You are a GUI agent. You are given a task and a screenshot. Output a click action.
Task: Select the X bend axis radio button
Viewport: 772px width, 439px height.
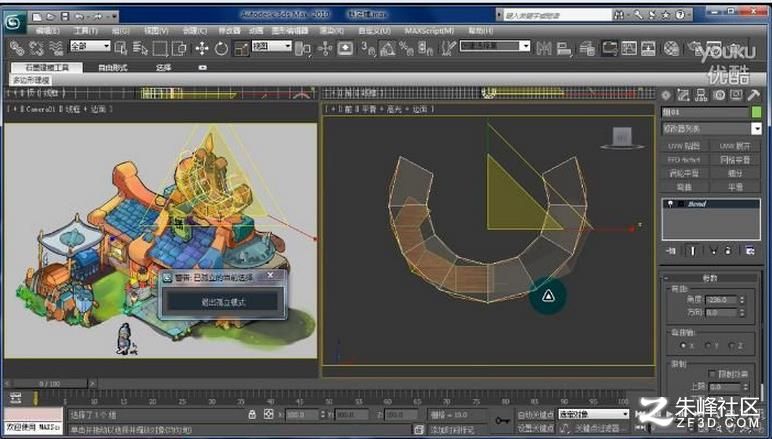pyautogui.click(x=683, y=345)
